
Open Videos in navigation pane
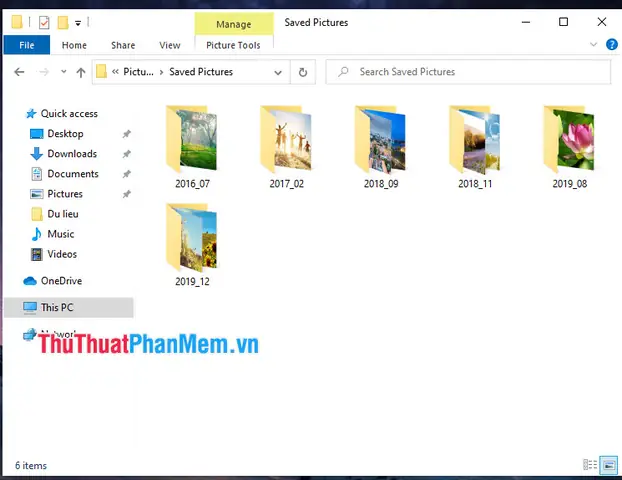click(62, 254)
